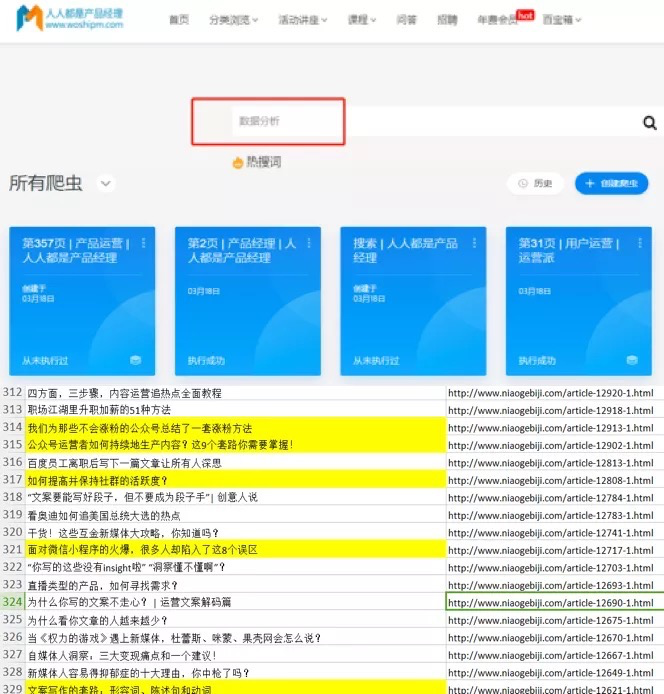
Task: Click URL cell article-12784-1.html
Action: tap(555, 497)
